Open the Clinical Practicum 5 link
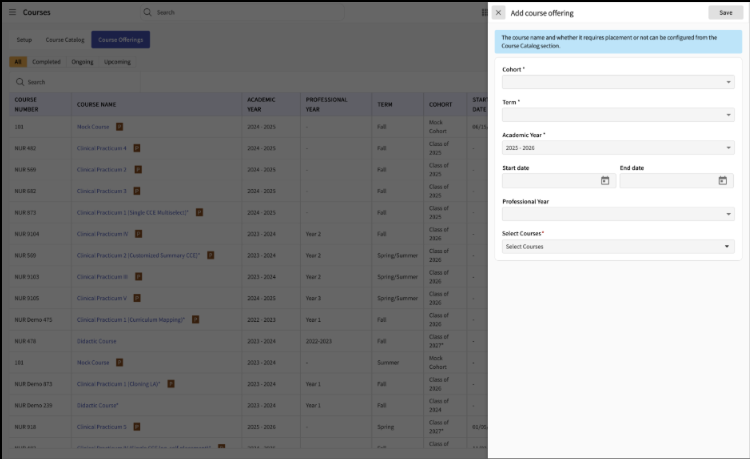The image size is (750, 459). tap(102, 426)
